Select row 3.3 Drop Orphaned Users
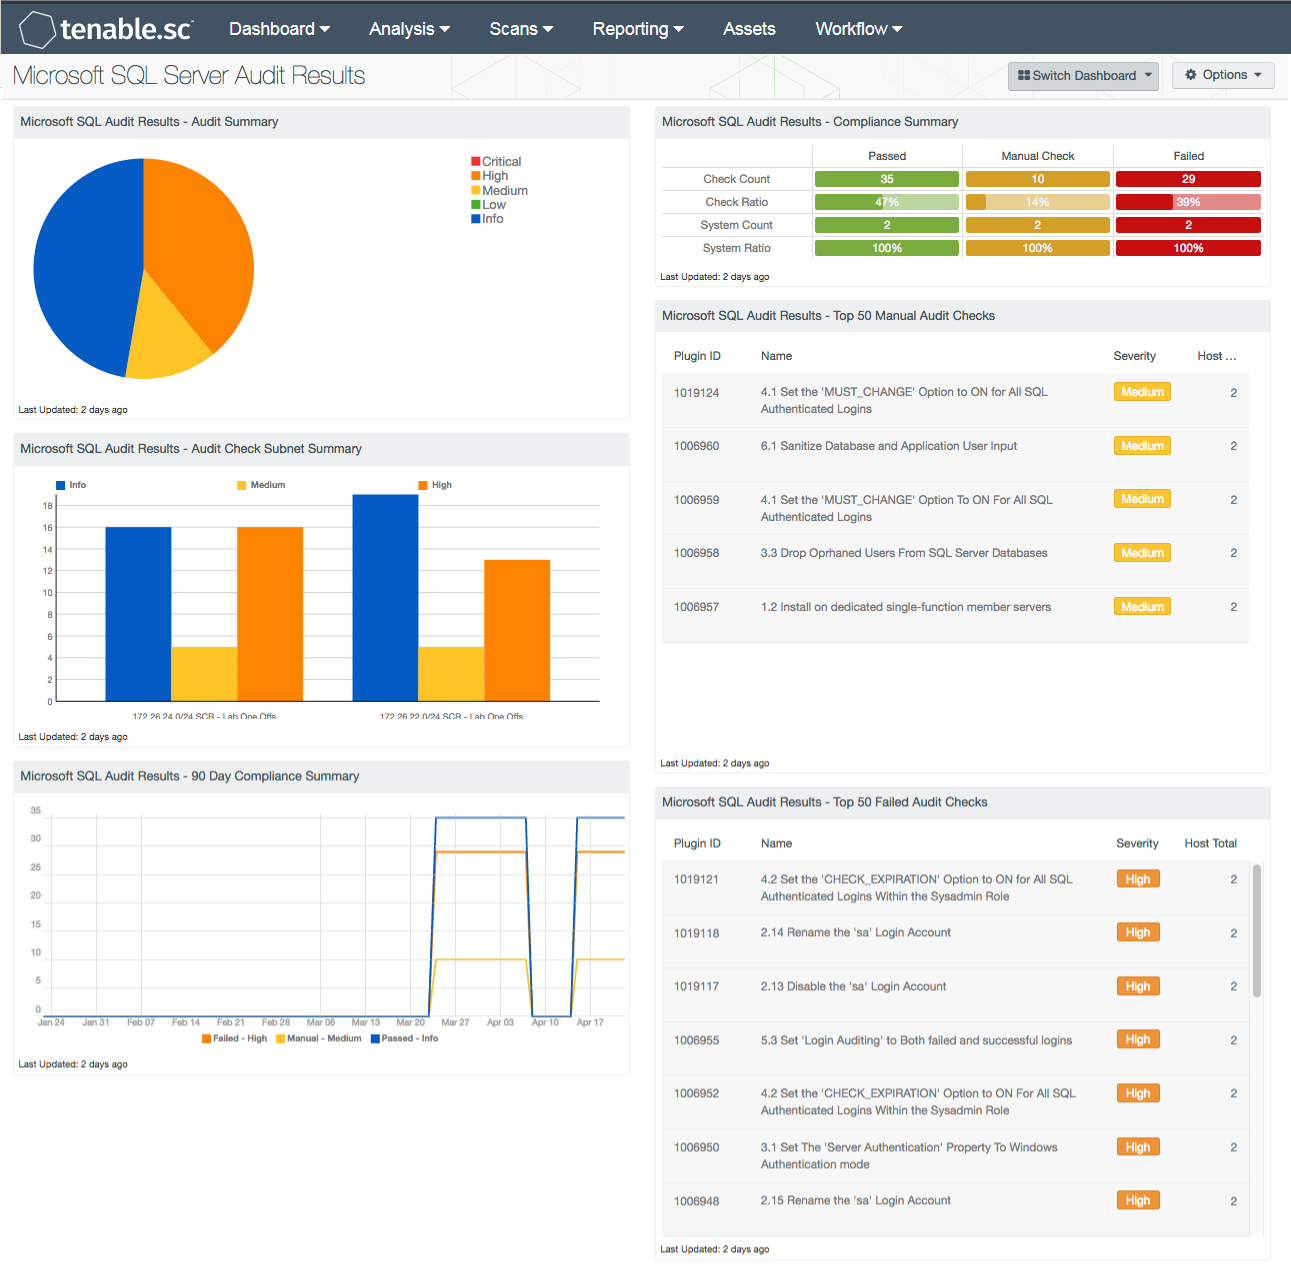Screen dimensions: 1291x1277 pyautogui.click(x=955, y=562)
